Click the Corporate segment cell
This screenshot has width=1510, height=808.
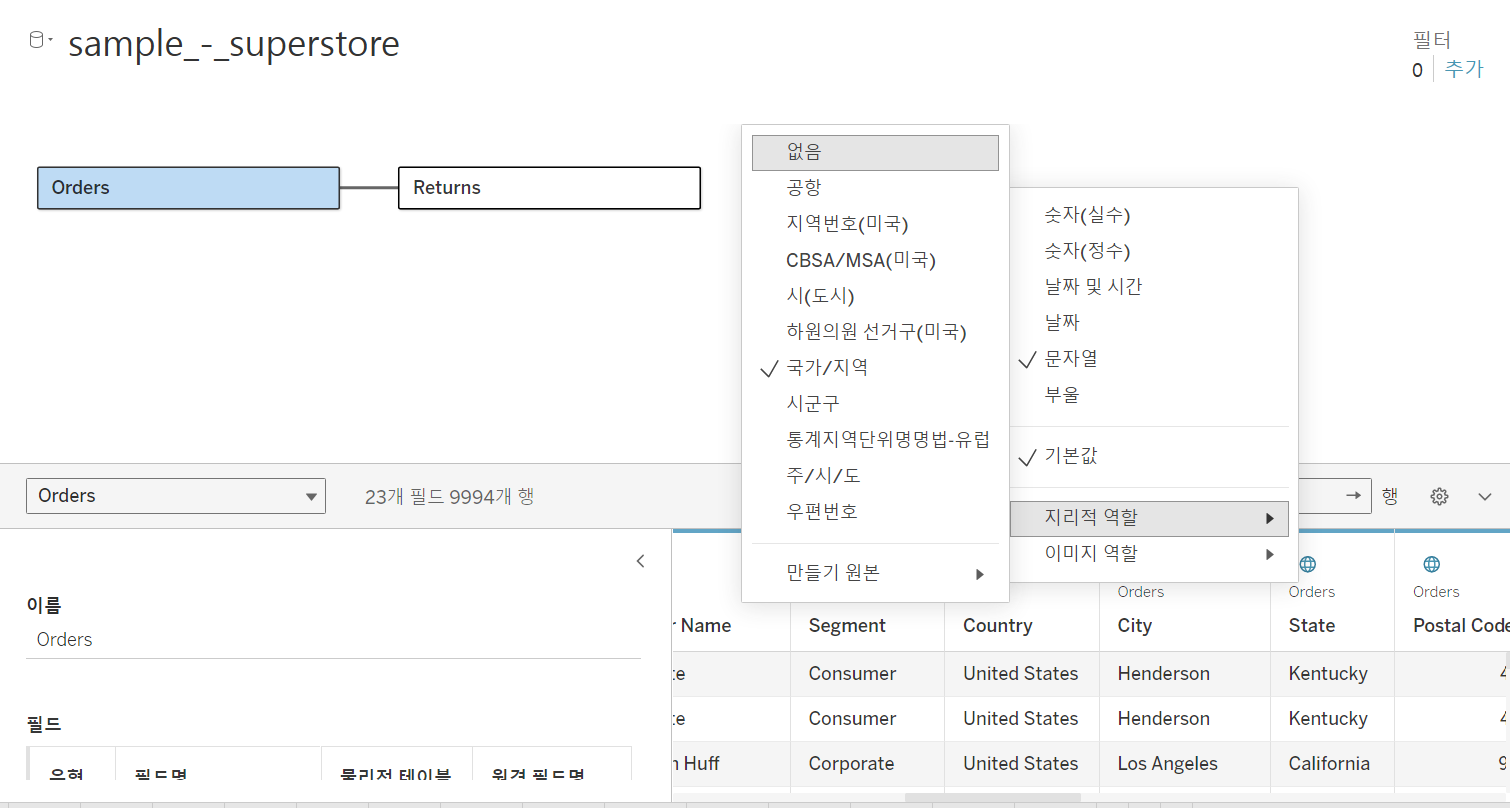(x=867, y=763)
